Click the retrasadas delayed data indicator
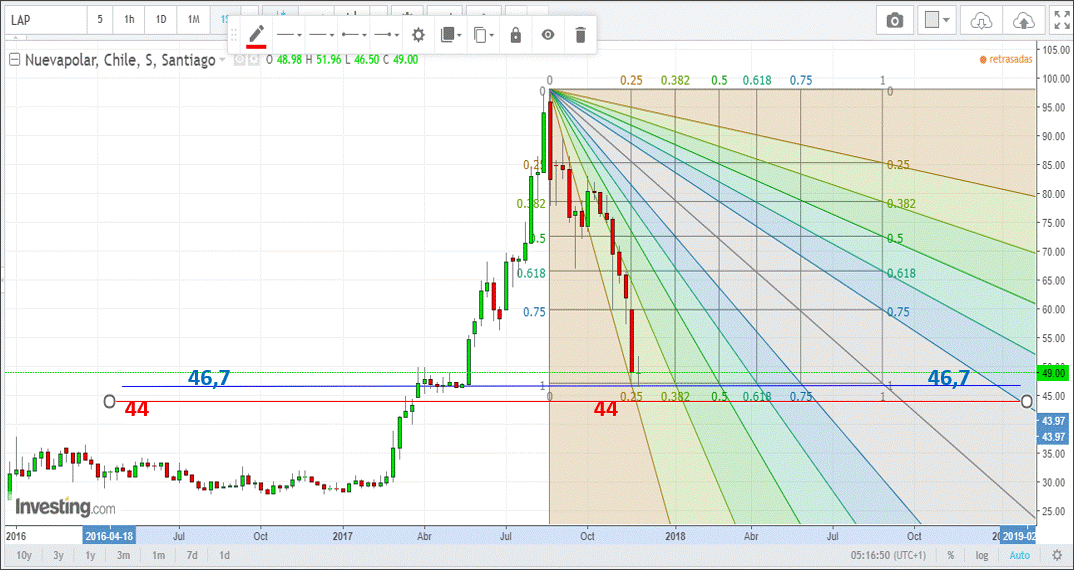 click(x=1006, y=60)
